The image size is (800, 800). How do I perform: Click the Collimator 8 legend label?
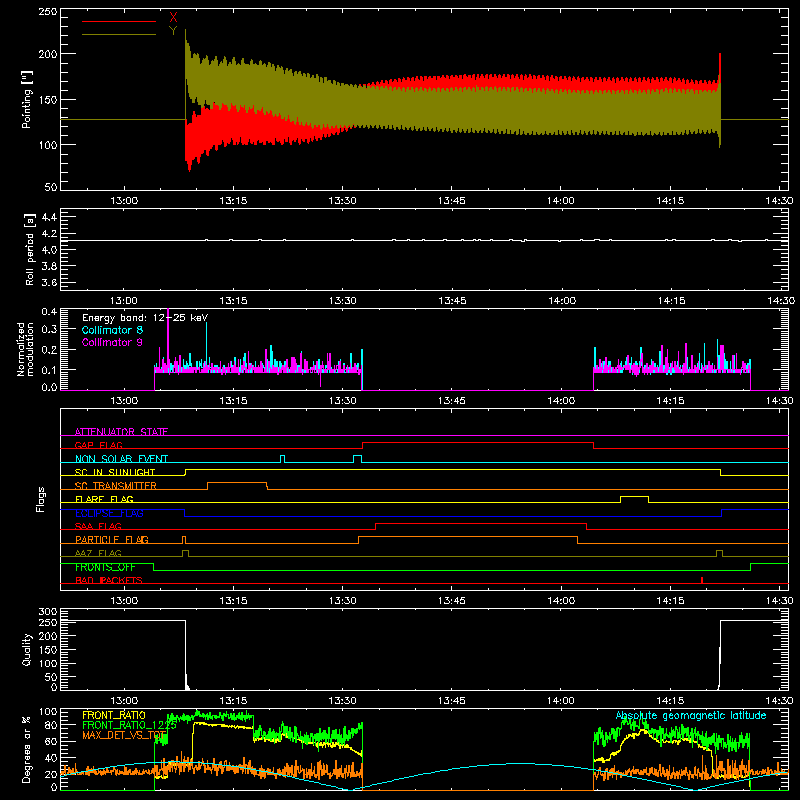112,330
